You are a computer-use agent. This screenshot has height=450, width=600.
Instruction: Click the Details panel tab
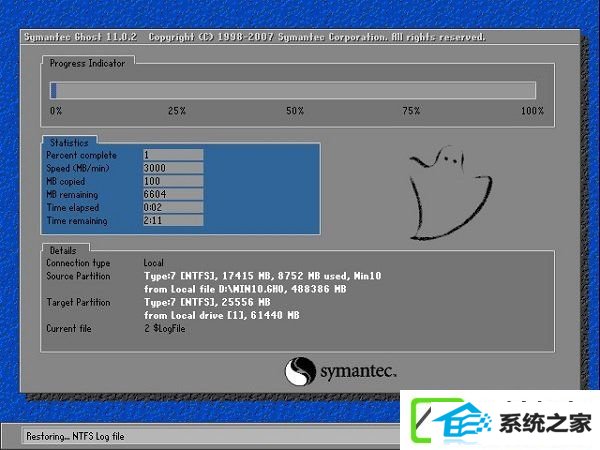click(64, 251)
